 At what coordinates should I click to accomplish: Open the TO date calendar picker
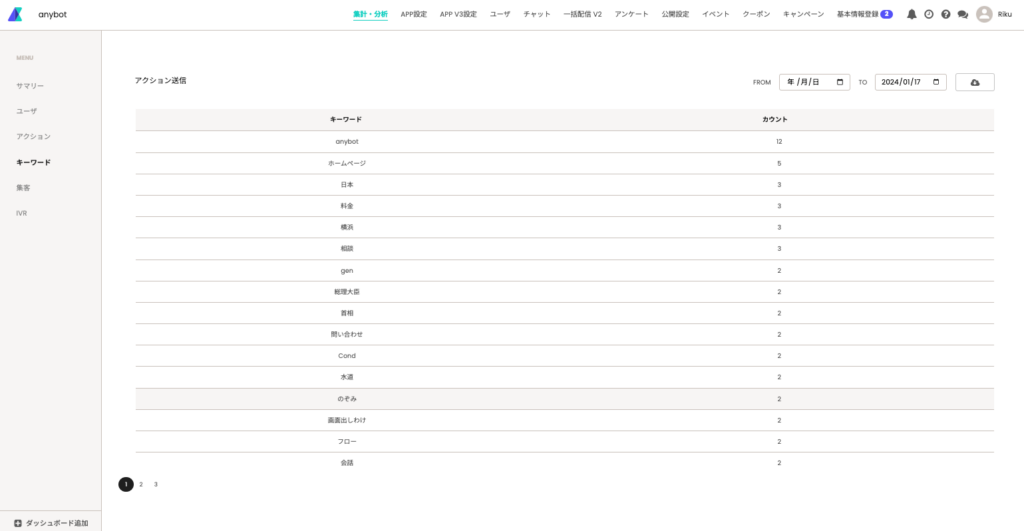pyautogui.click(x=936, y=82)
